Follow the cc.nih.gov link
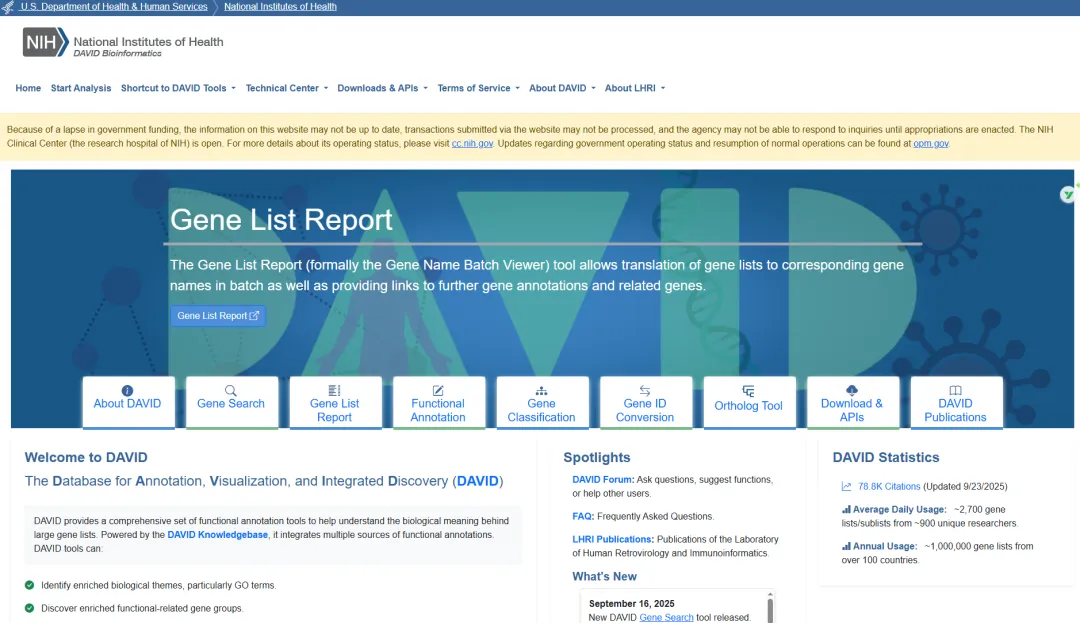1080x623 pixels. [x=472, y=144]
